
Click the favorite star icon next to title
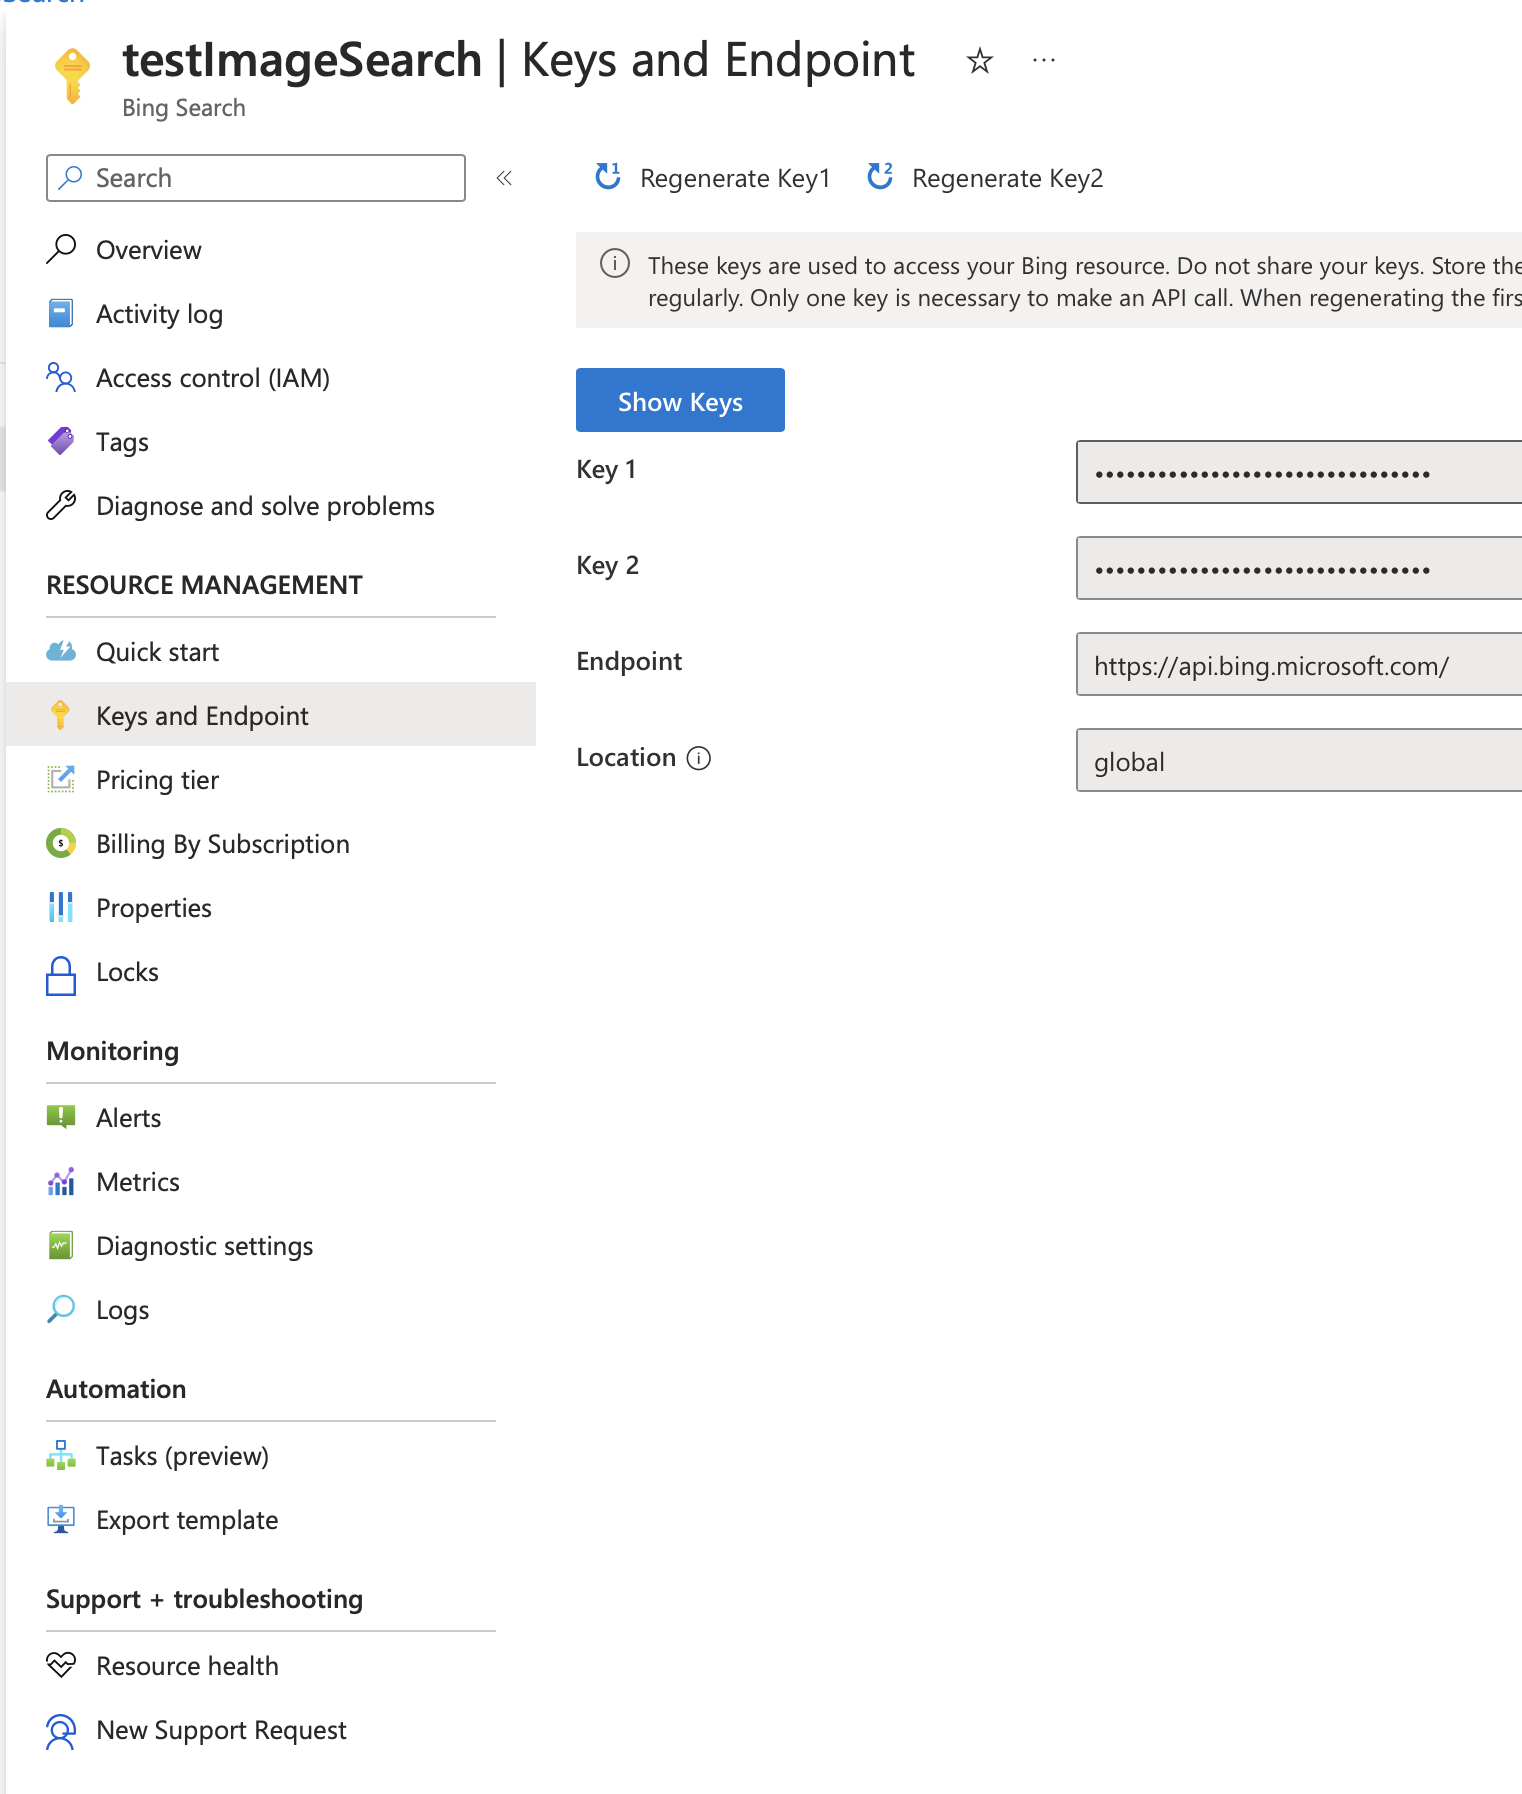(x=980, y=61)
